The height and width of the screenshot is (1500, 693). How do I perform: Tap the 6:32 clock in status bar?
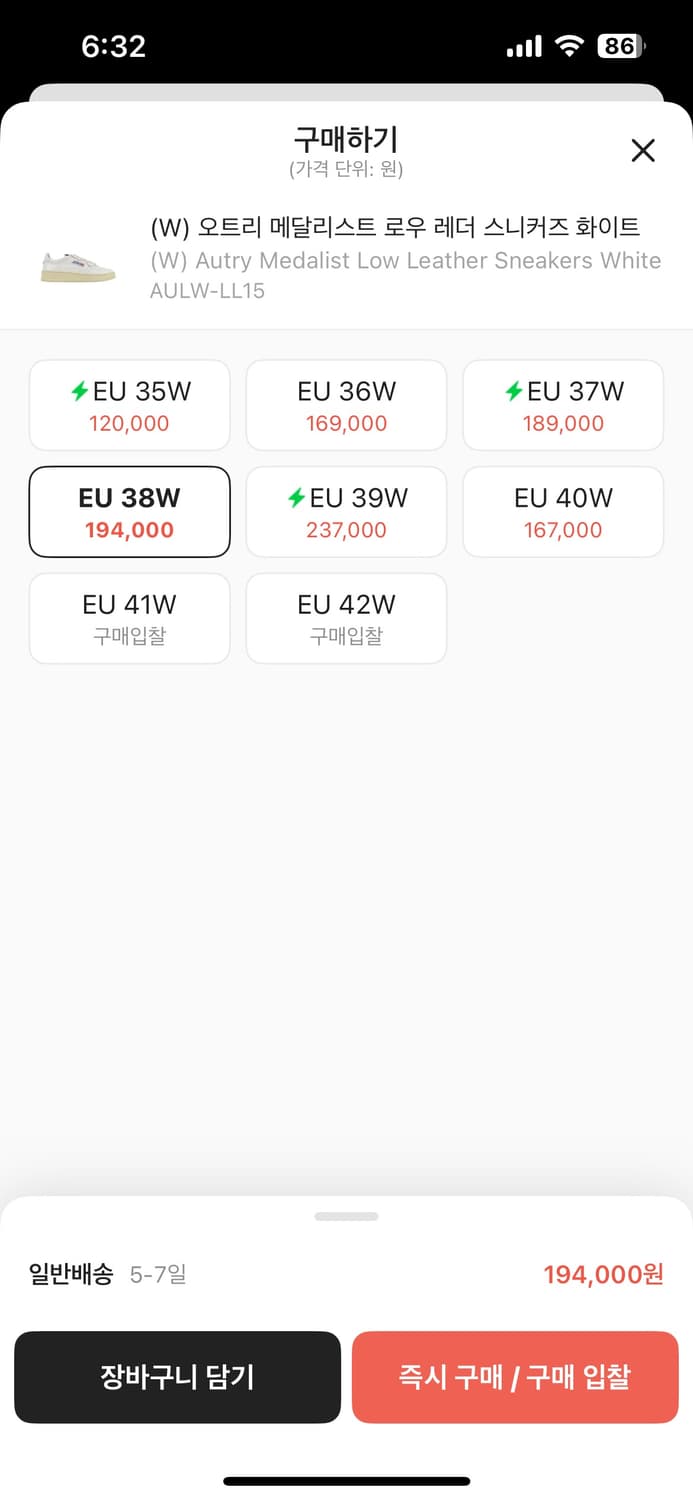pyautogui.click(x=113, y=46)
